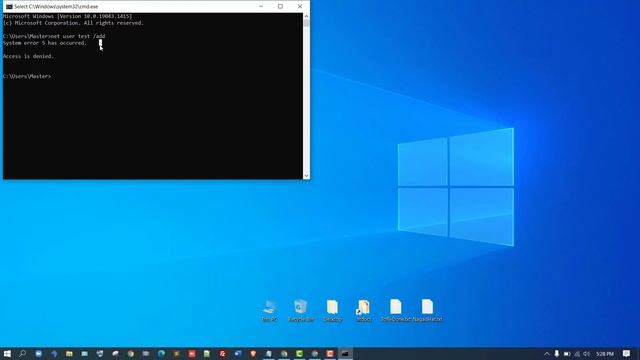
Task: Click the last C:\Users\Master> prompt
Action: (x=27, y=76)
